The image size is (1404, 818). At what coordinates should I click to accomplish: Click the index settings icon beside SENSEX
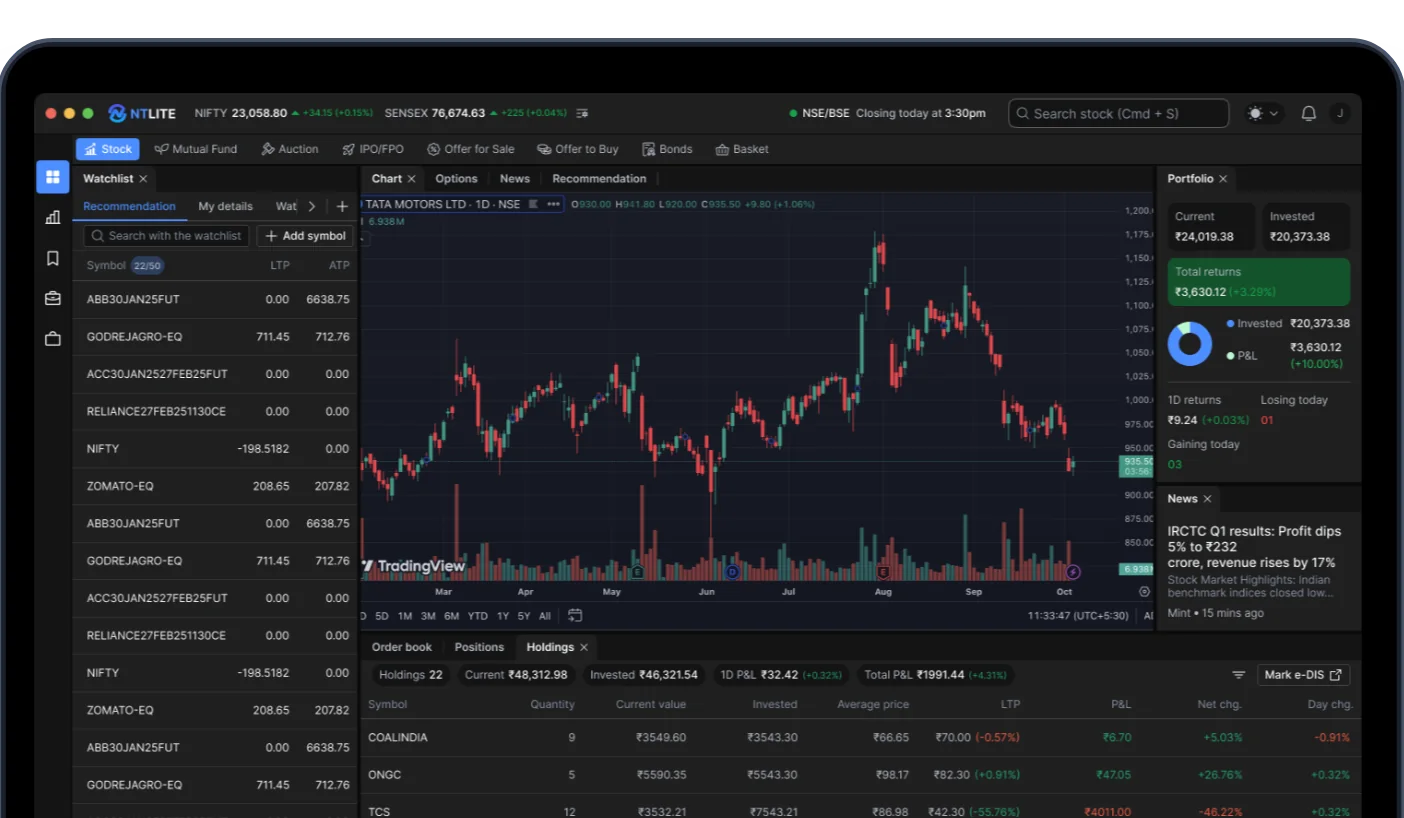[583, 113]
